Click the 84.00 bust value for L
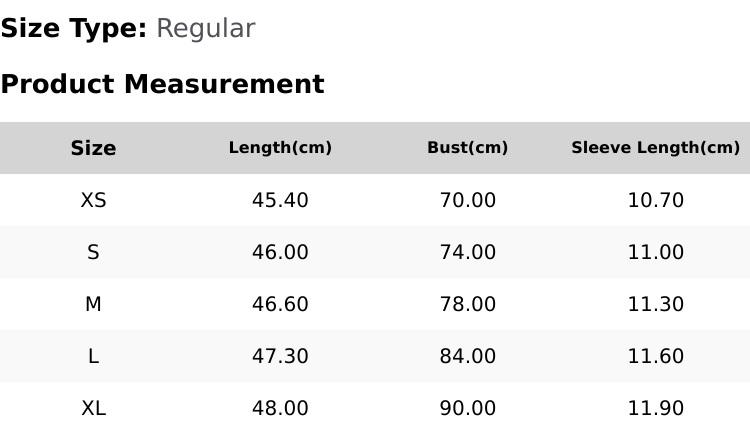 pyautogui.click(x=468, y=356)
